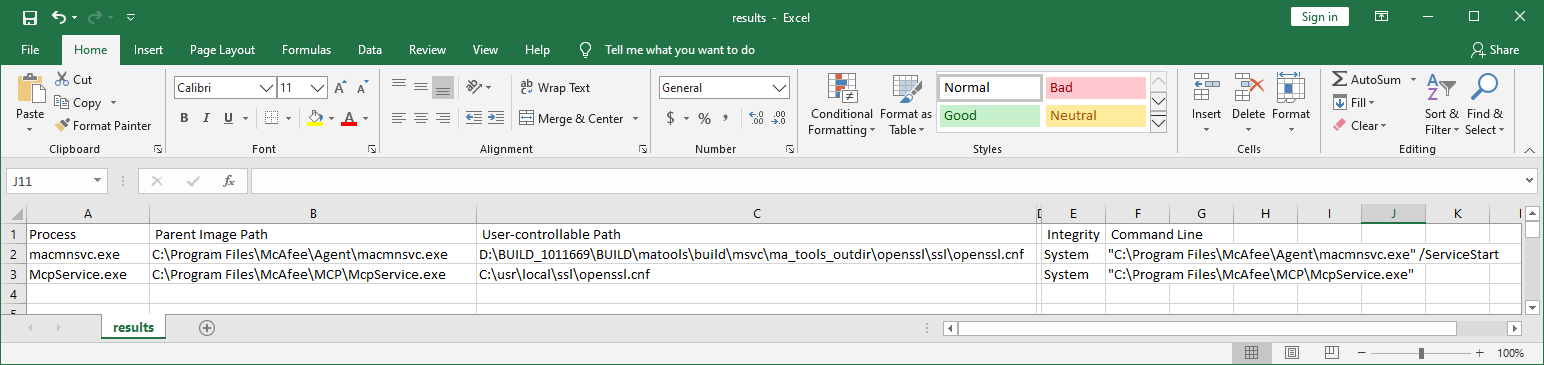The height and width of the screenshot is (365, 1544).
Task: Toggle Wrap Text for the cell
Action: coord(556,88)
